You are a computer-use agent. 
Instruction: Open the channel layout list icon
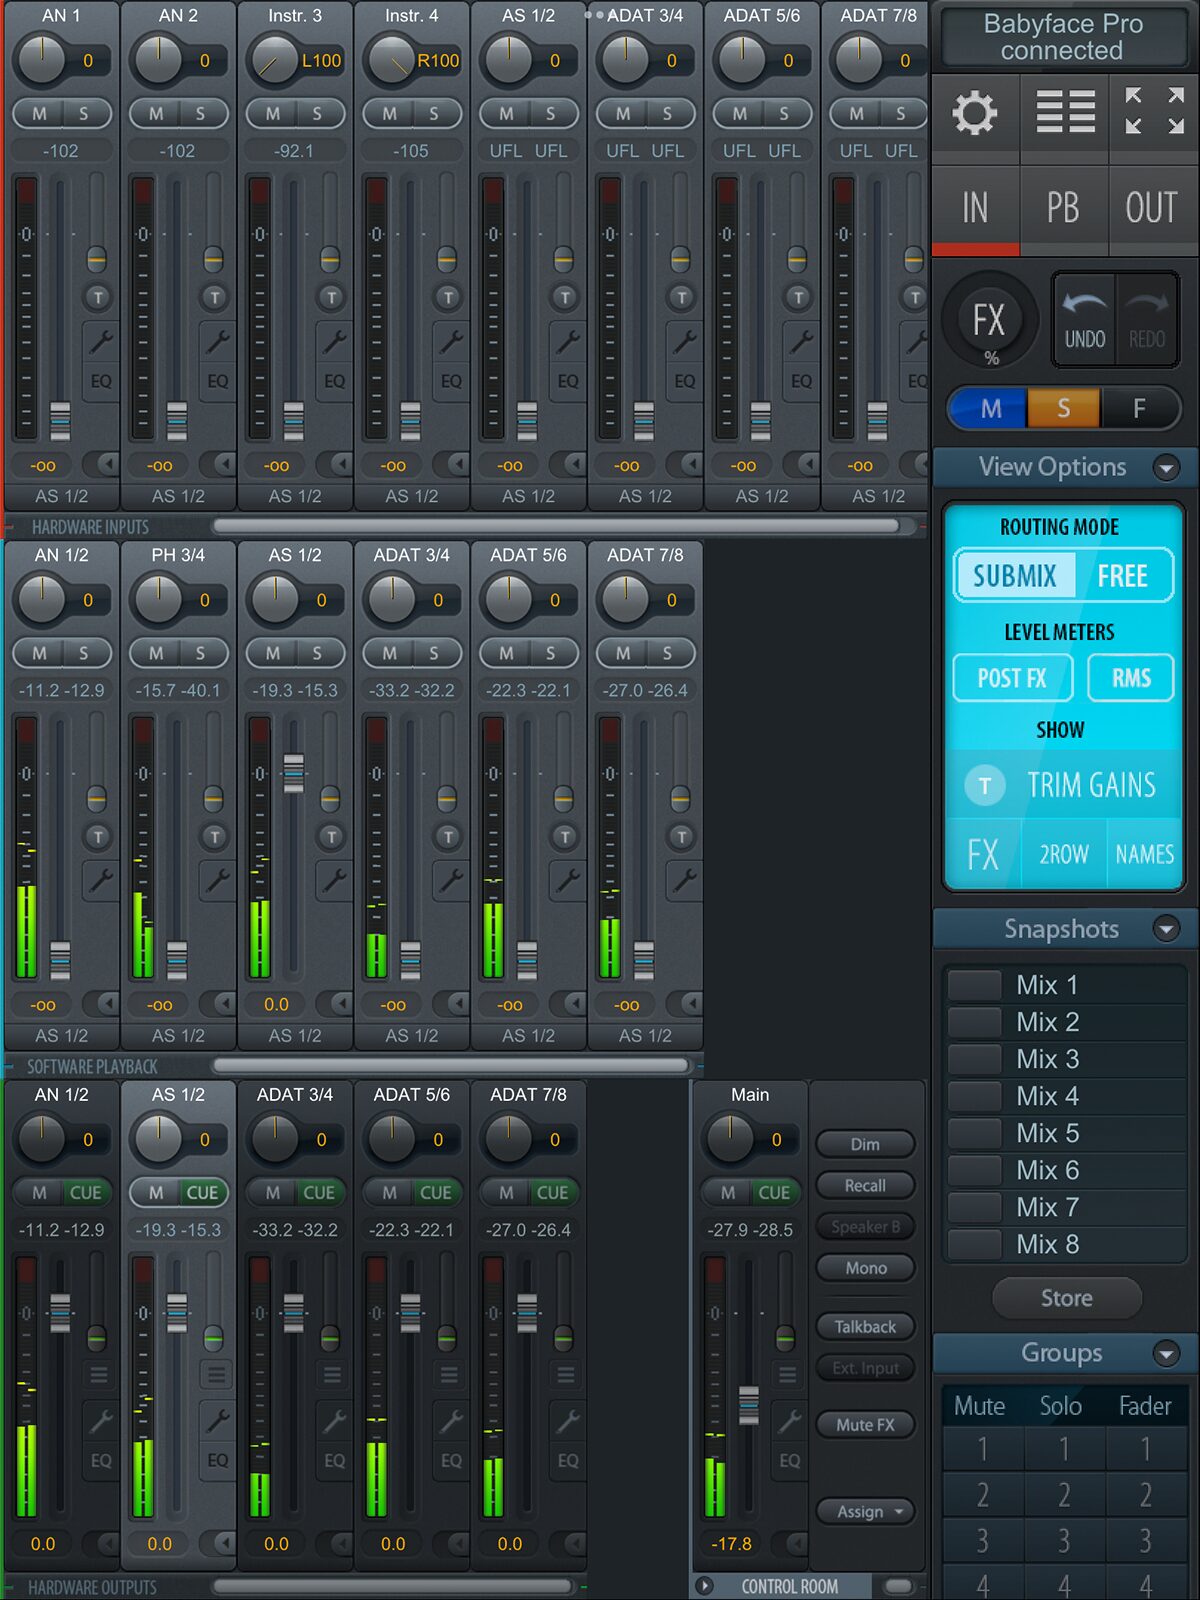1064,112
